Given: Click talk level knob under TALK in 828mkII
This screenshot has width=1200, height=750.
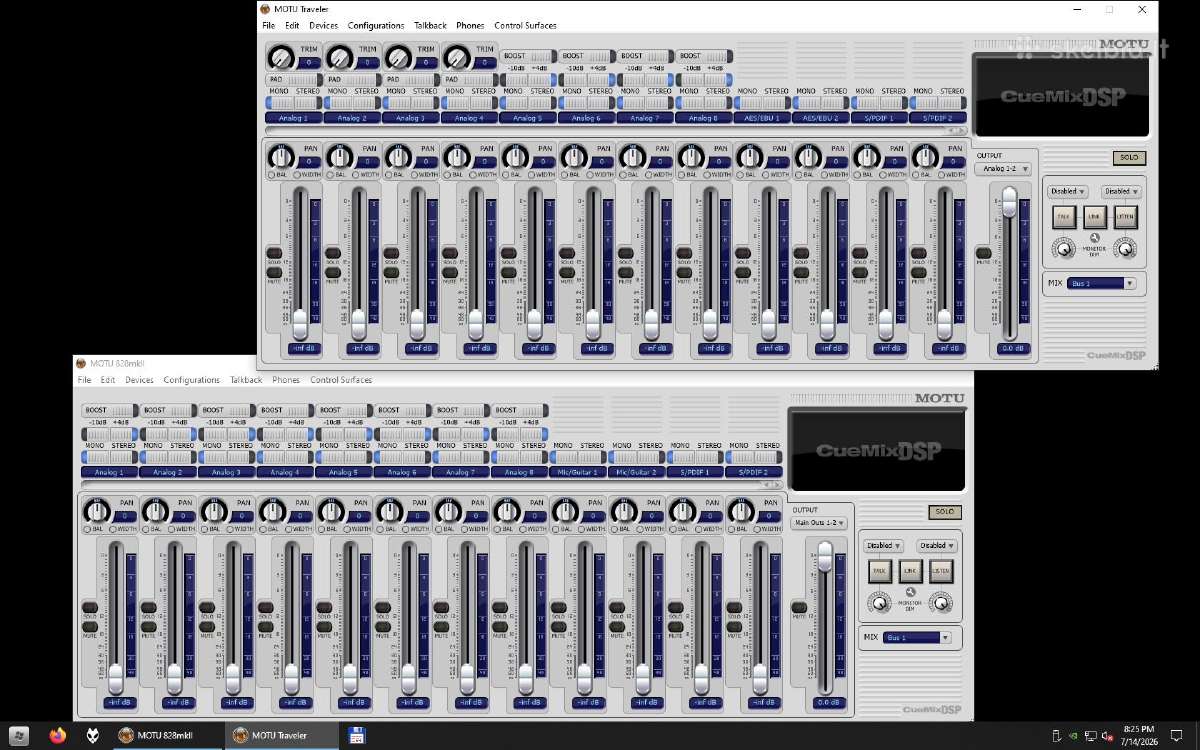Looking at the screenshot, I should [878, 602].
